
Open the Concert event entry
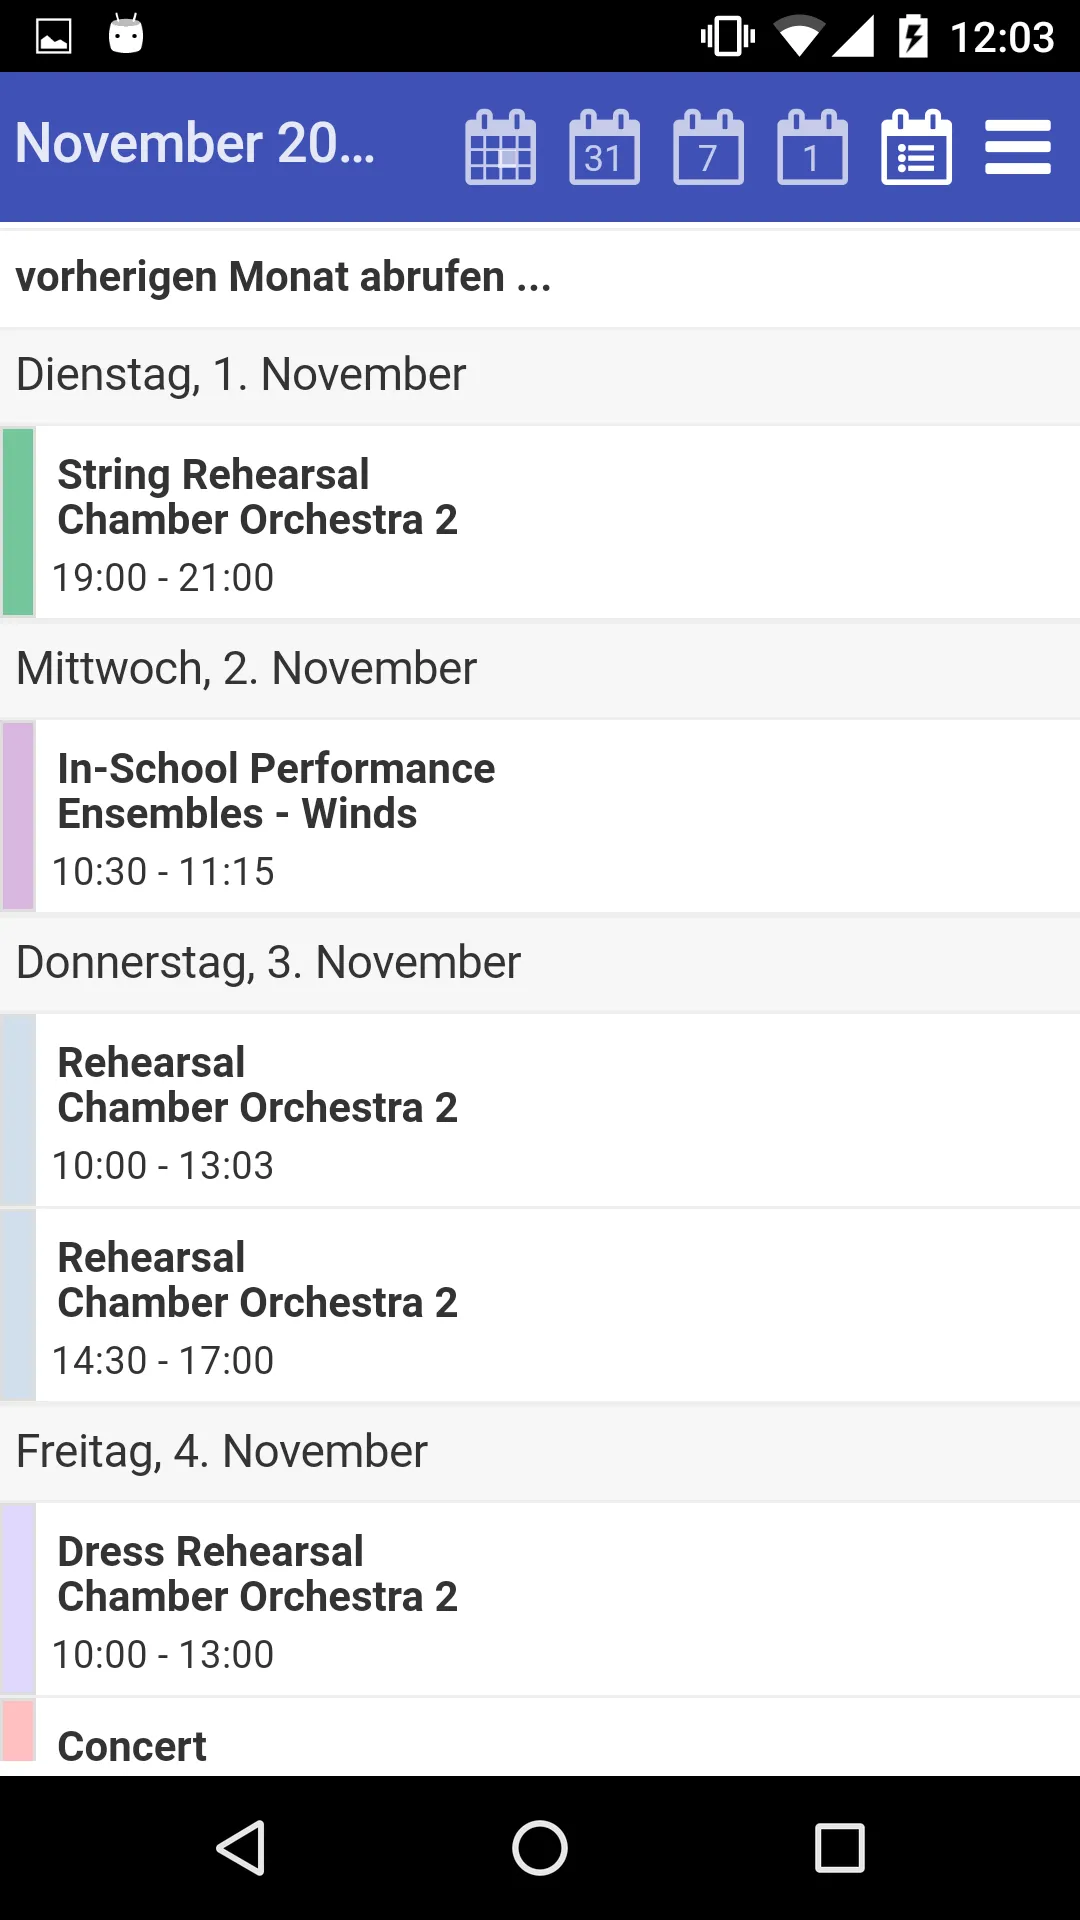(x=540, y=1737)
